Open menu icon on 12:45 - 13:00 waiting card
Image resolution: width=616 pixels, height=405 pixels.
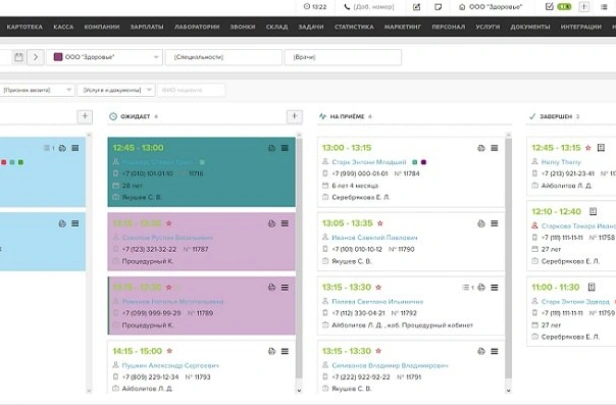285,148
